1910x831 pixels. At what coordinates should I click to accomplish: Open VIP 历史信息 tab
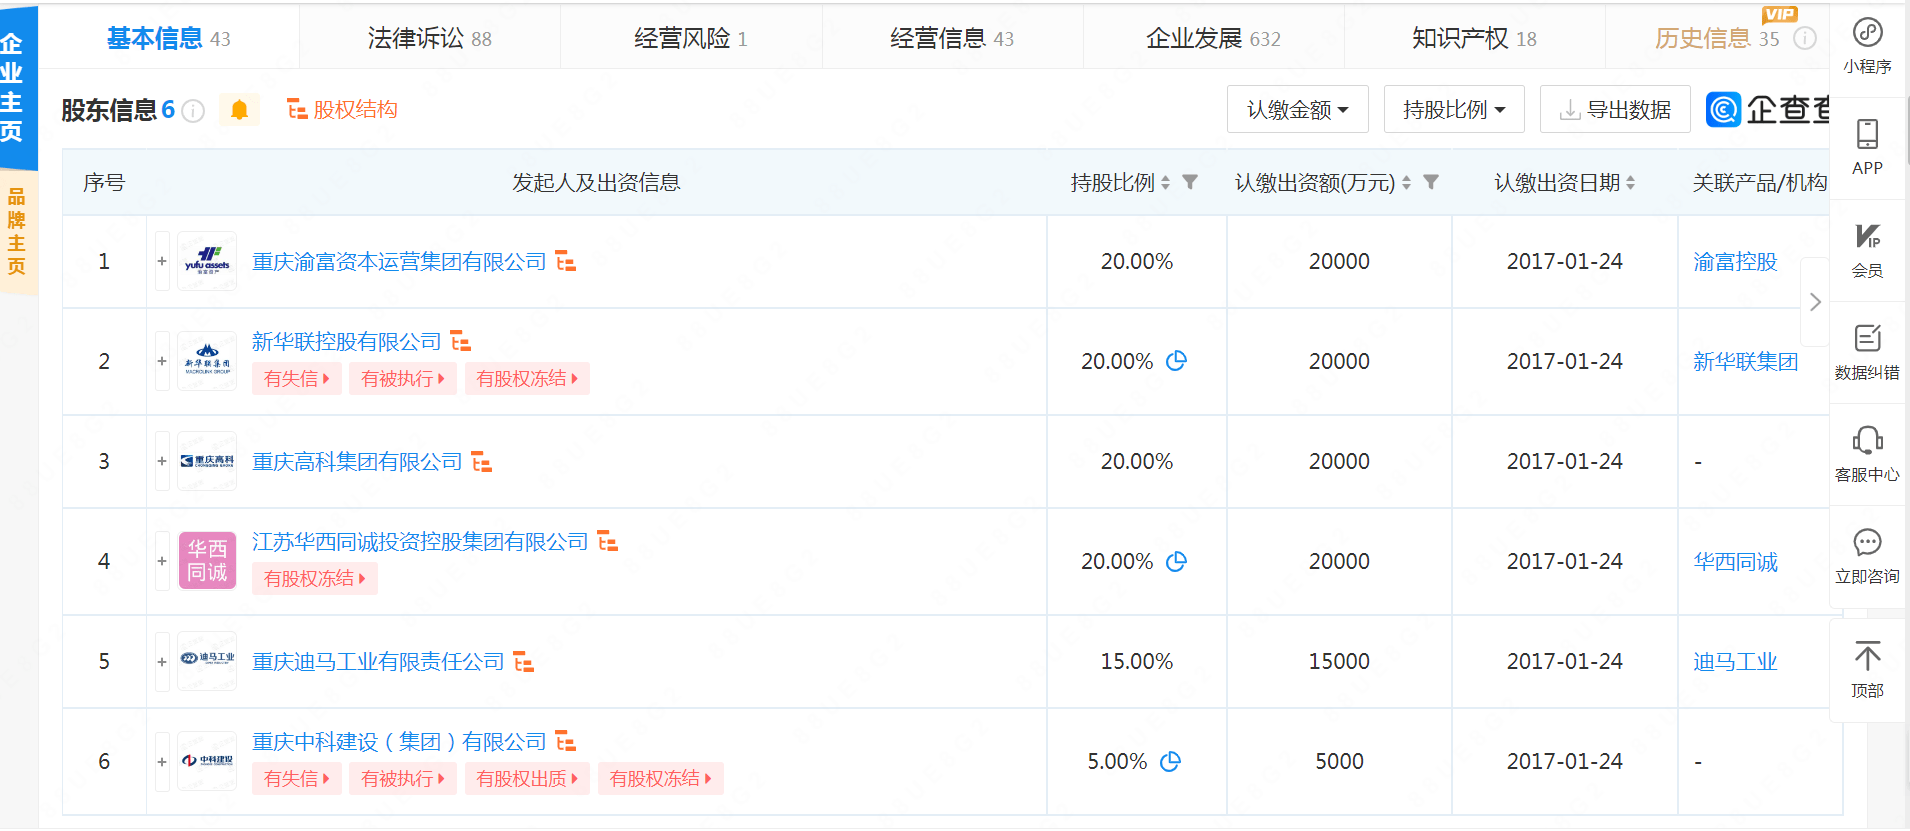(x=1717, y=38)
